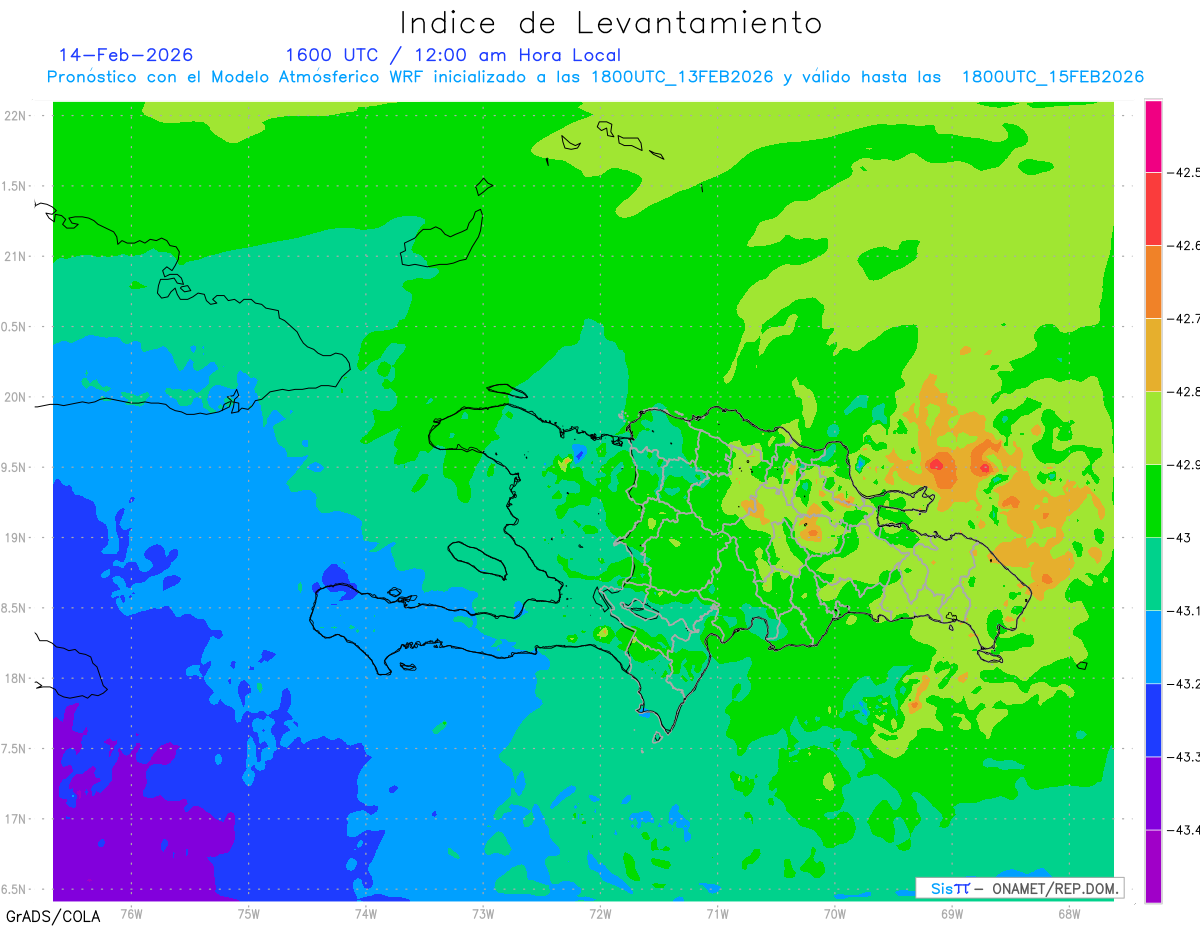This screenshot has height=927, width=1200.
Task: Click the '21N' latitude label
Action: [15, 257]
